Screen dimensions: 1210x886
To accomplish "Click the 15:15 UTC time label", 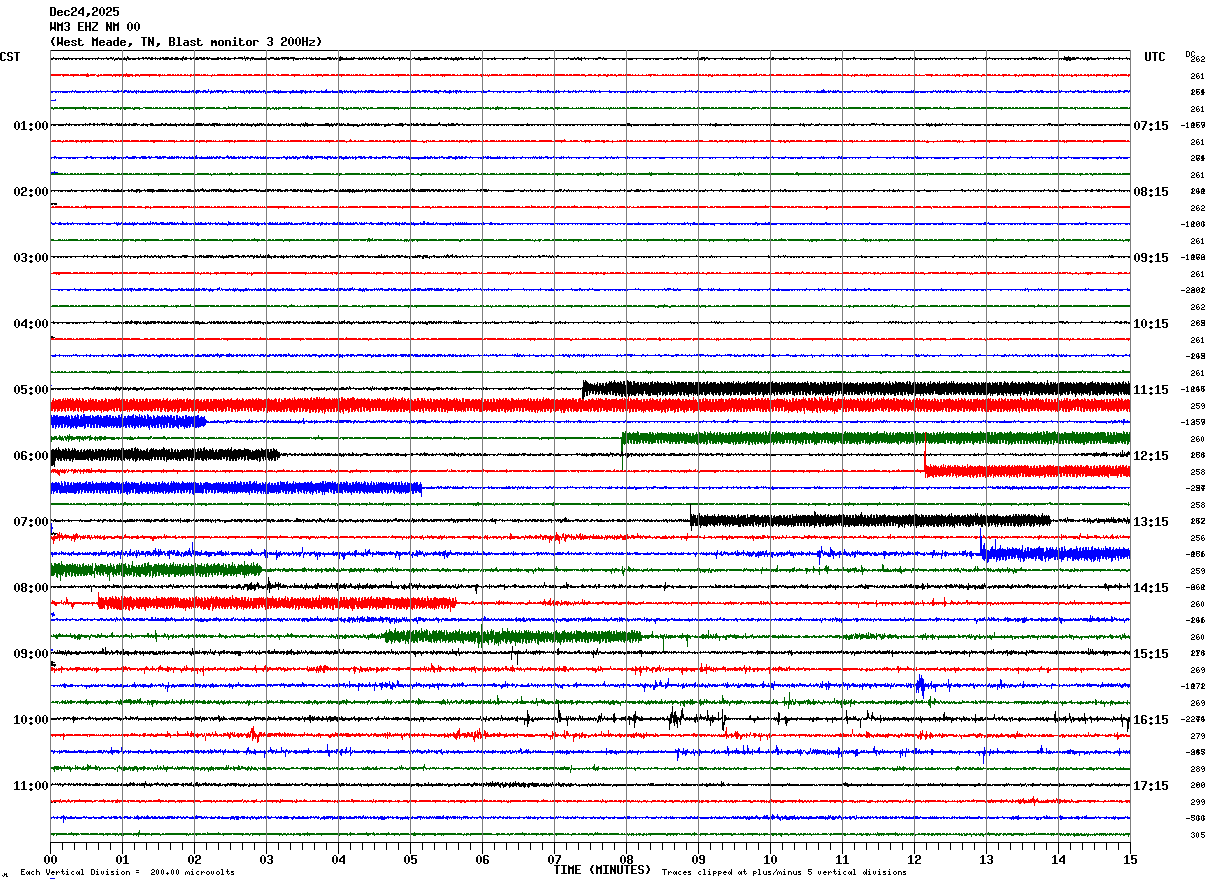I will [1151, 654].
